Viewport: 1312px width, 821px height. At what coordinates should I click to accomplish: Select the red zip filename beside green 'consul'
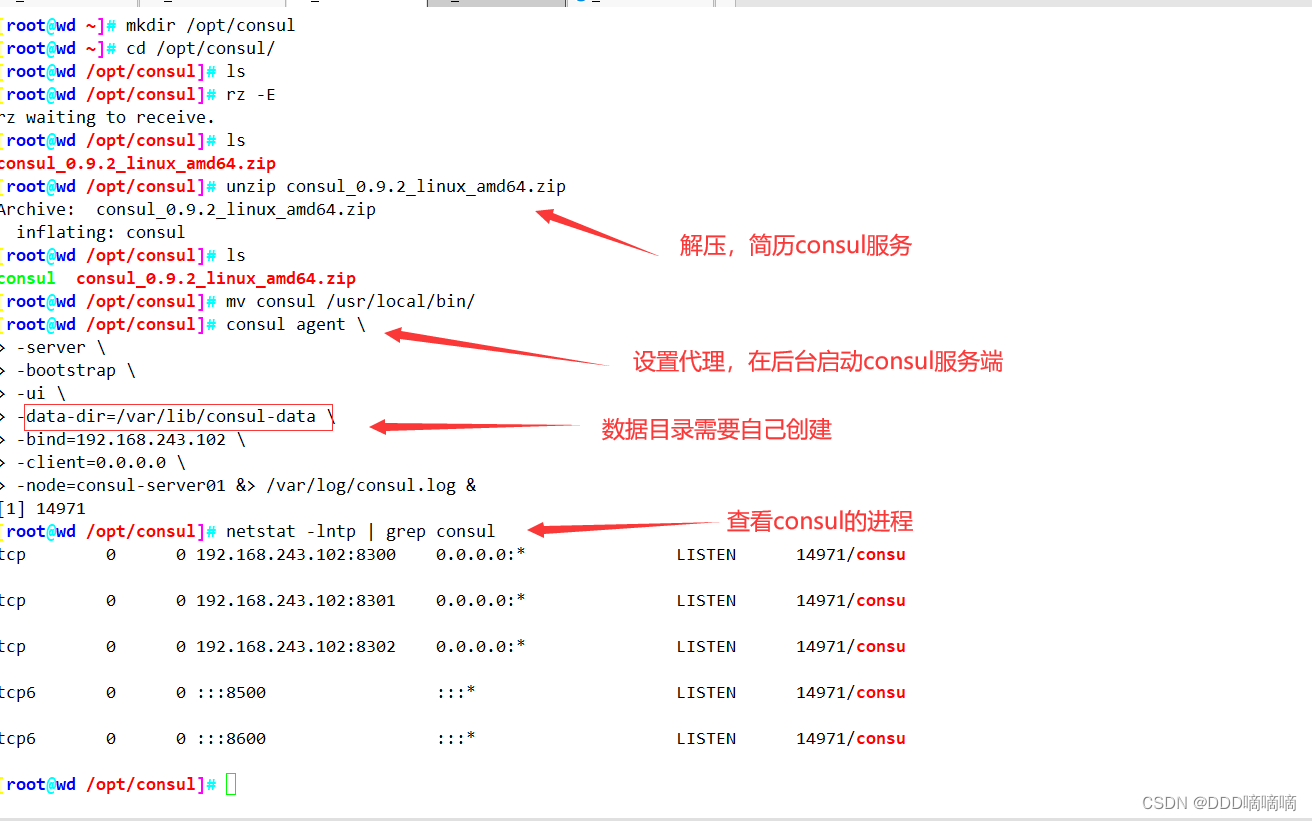[216, 278]
